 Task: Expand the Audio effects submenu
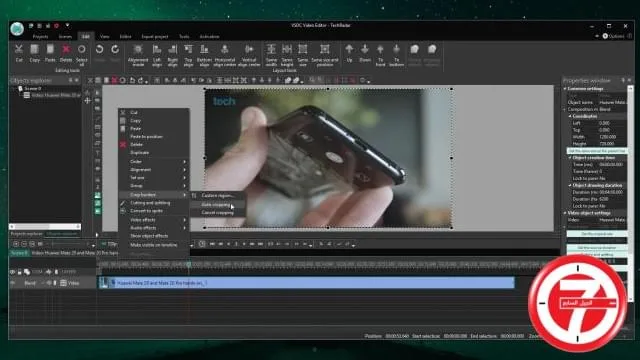pyautogui.click(x=154, y=228)
